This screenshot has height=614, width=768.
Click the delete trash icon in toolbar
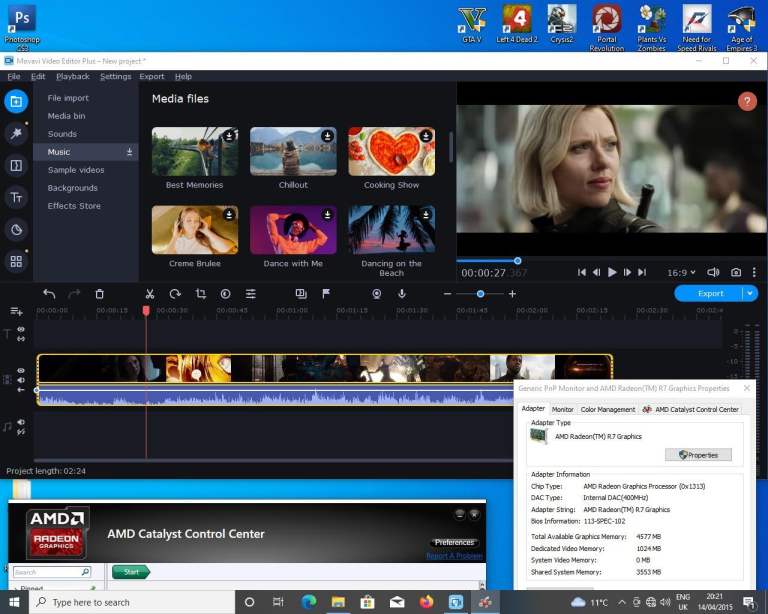[99, 294]
